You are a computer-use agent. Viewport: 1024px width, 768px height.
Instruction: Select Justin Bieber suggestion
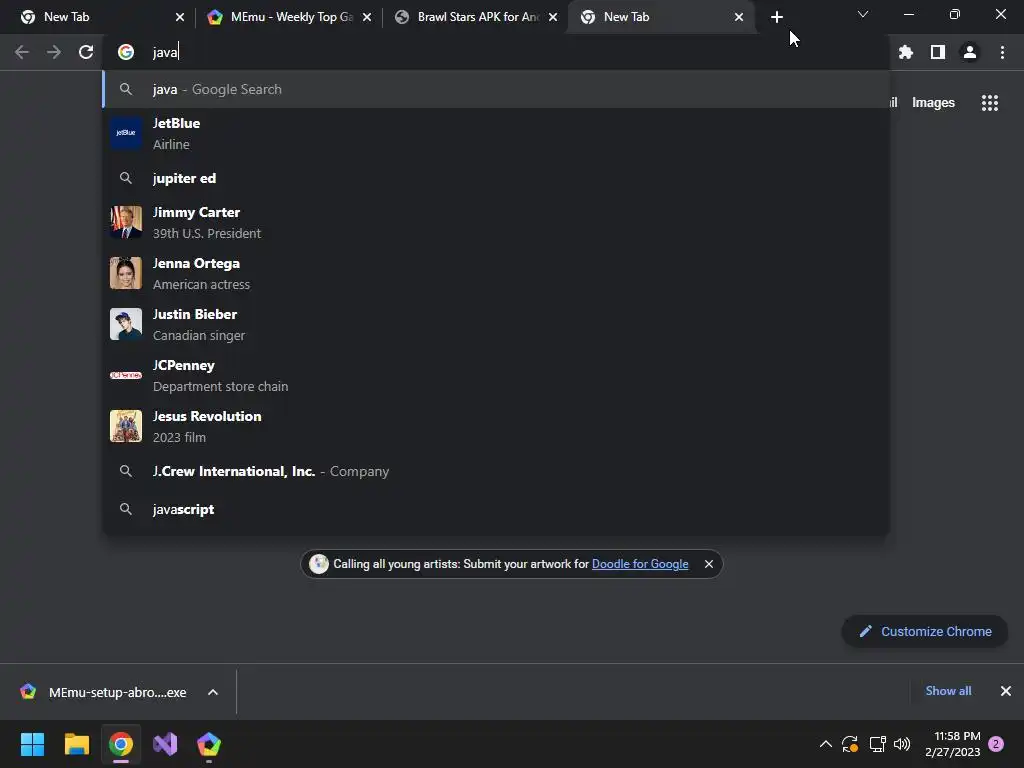click(496, 325)
